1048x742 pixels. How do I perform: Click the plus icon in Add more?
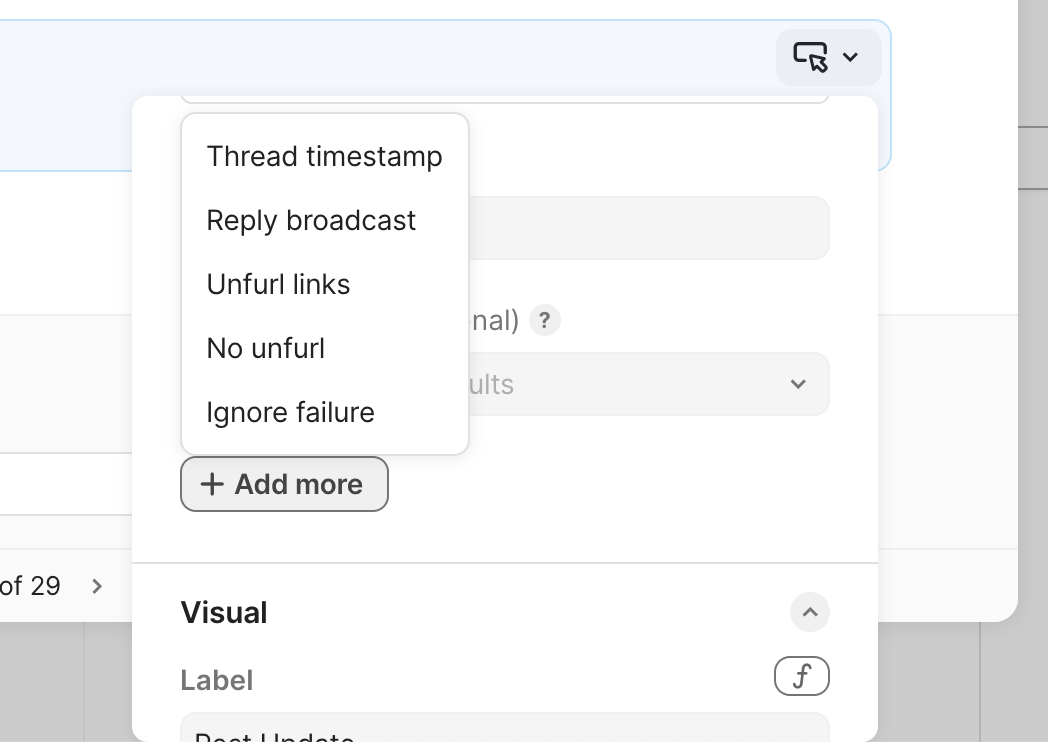pos(211,485)
